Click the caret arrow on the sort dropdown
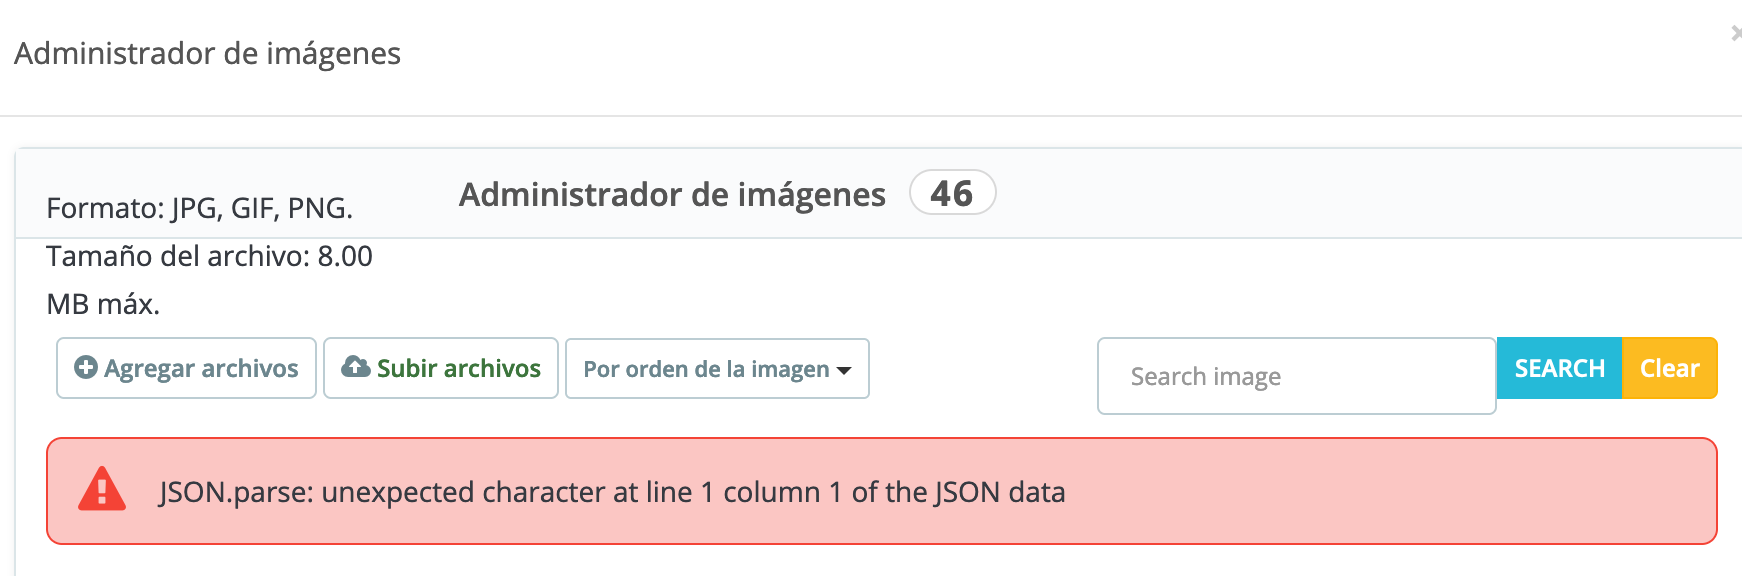 (x=844, y=371)
